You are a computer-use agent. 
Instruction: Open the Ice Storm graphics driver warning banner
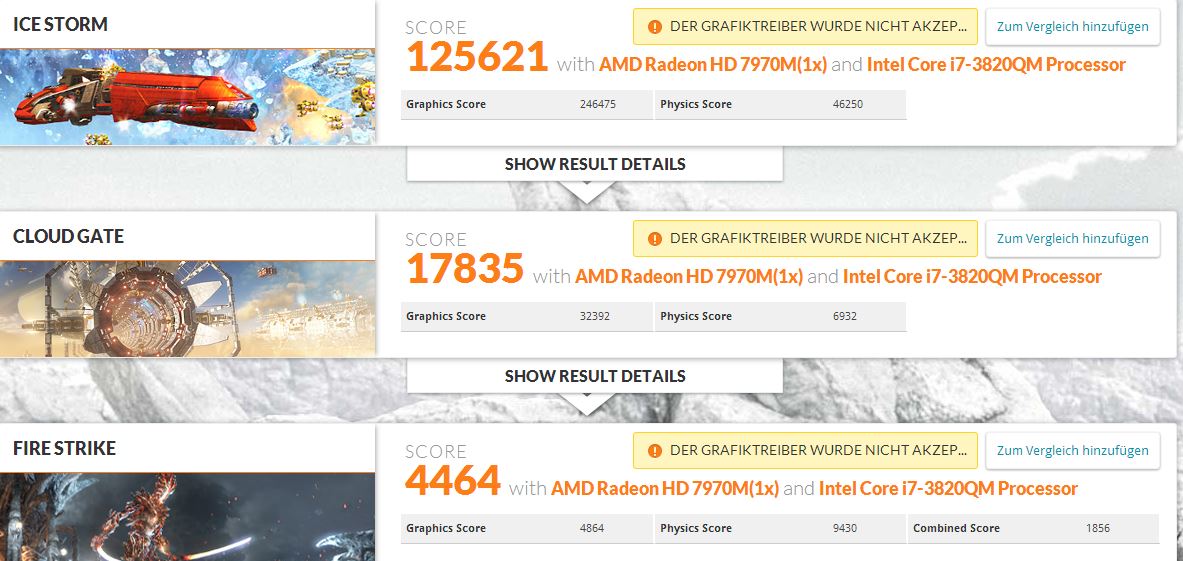805,26
